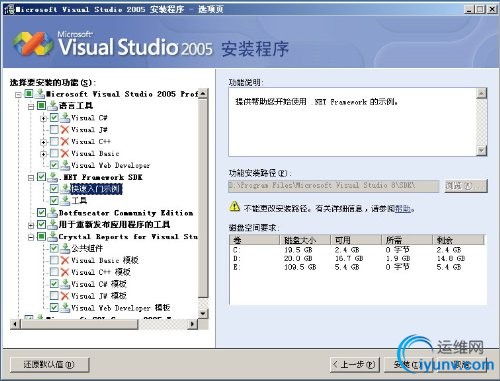The image size is (500, 381).
Task: Enable the Visual J# checkbox
Action: point(54,130)
